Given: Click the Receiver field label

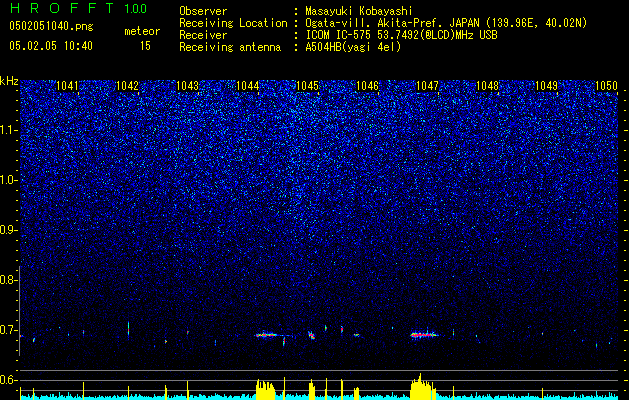Looking at the screenshot, I should pos(203,35).
